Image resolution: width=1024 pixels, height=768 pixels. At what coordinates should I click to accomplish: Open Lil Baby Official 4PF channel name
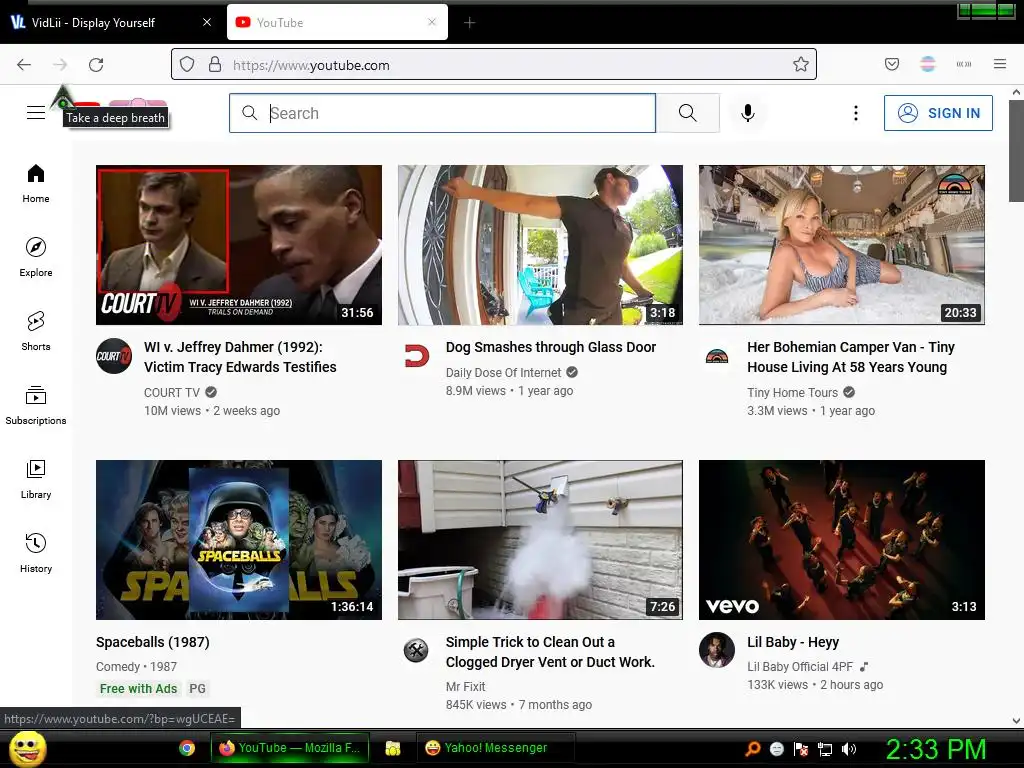point(800,667)
